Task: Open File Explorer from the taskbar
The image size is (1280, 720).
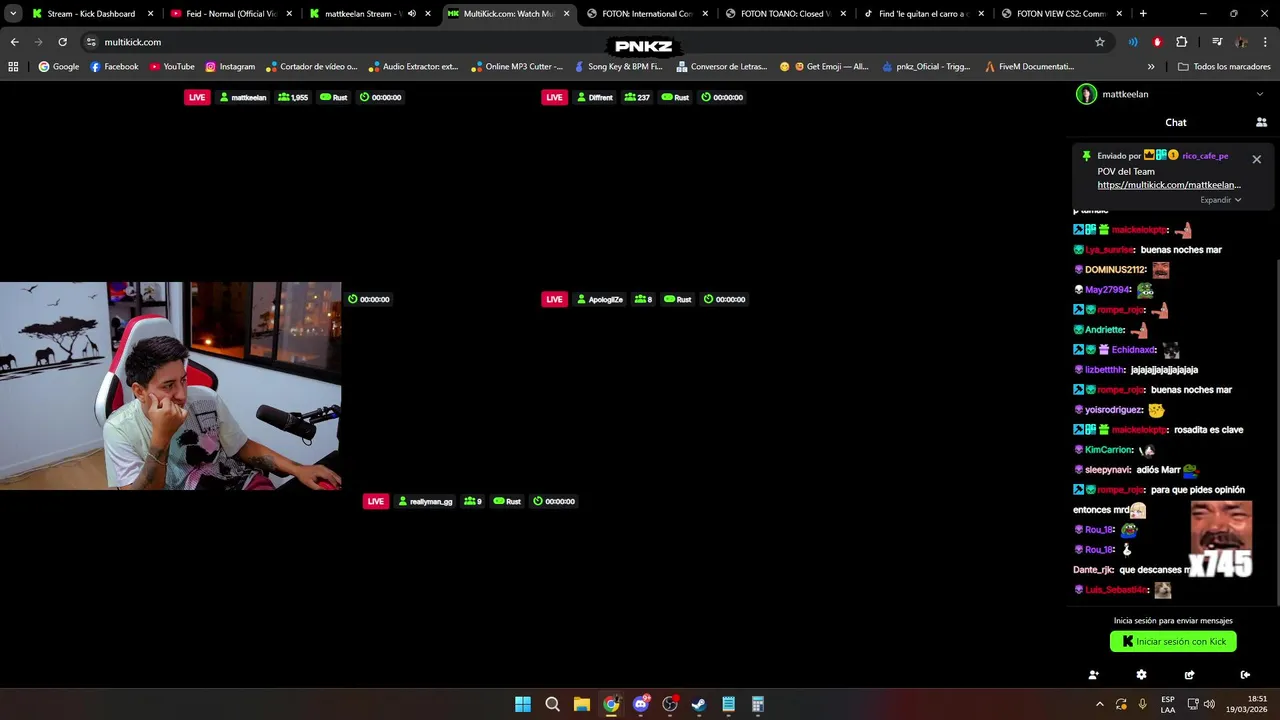Action: 581,704
